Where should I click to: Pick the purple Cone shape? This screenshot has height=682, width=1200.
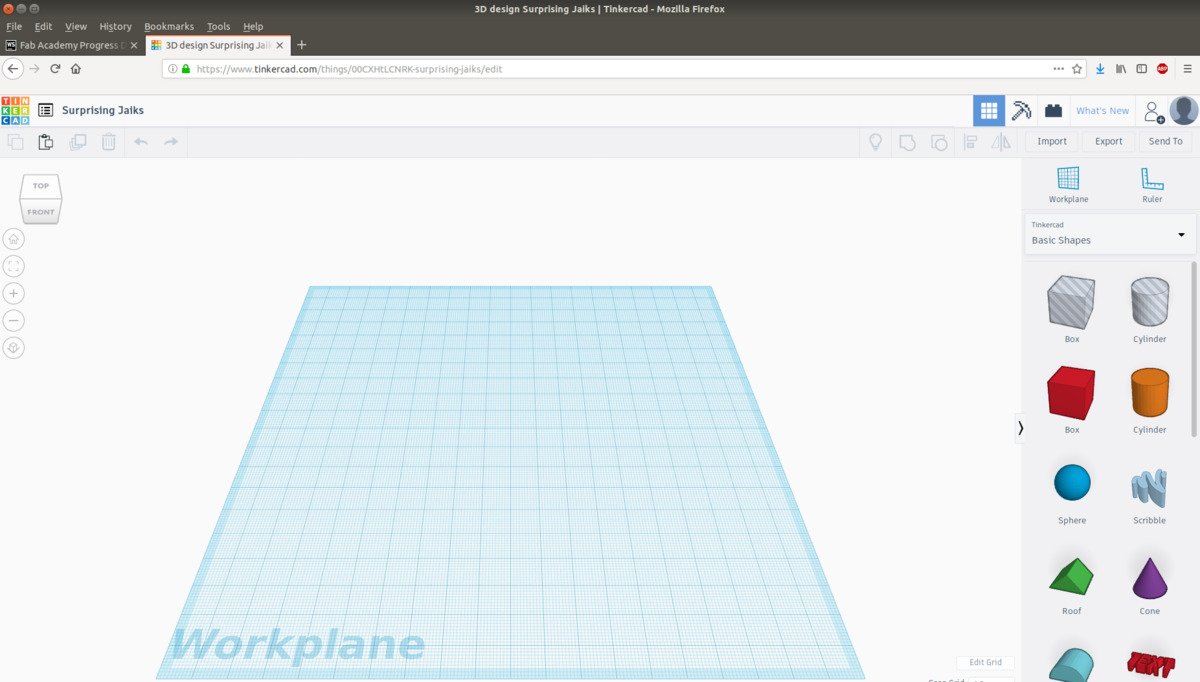click(1149, 577)
